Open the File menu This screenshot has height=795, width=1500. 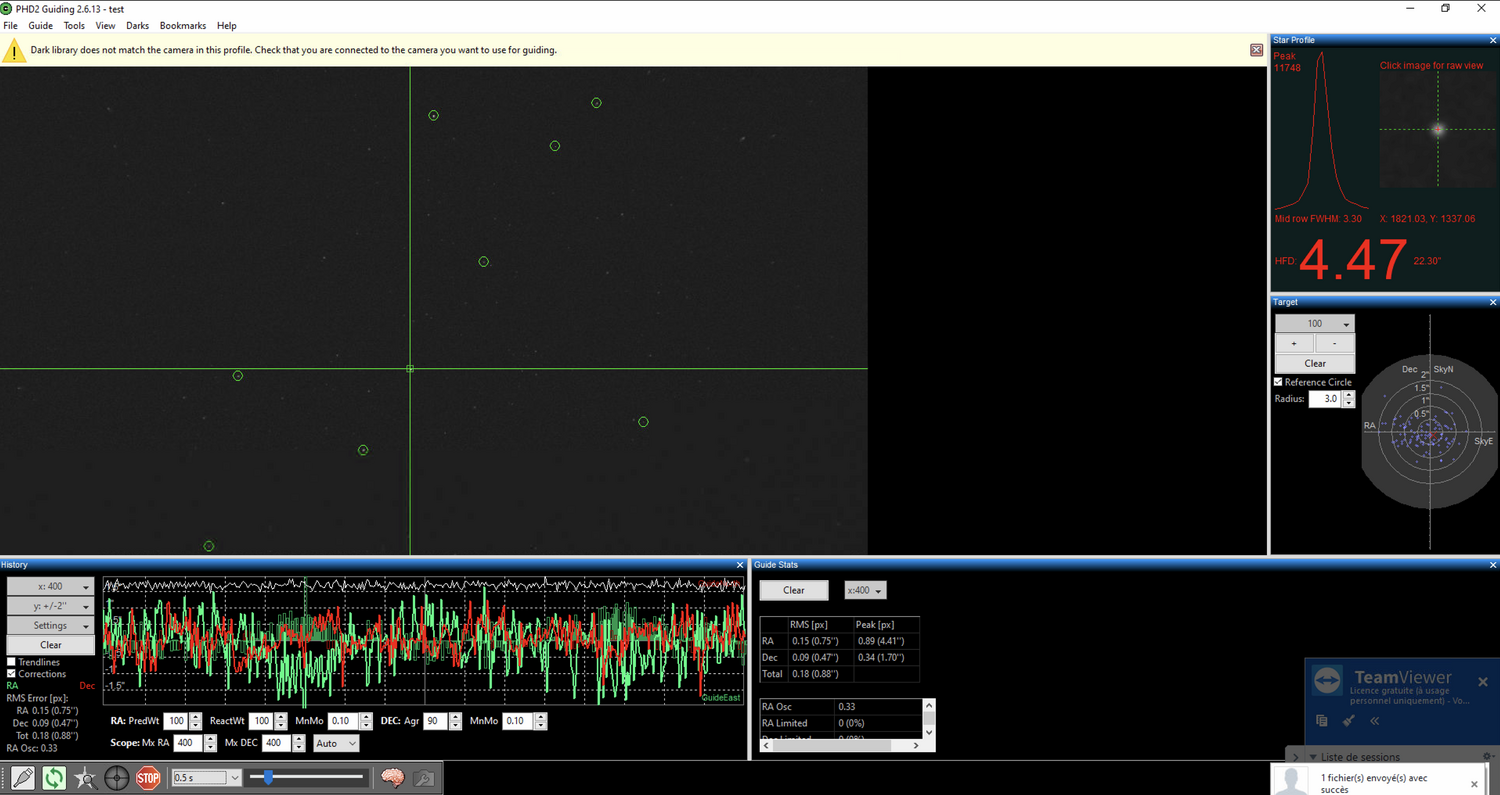coord(10,25)
